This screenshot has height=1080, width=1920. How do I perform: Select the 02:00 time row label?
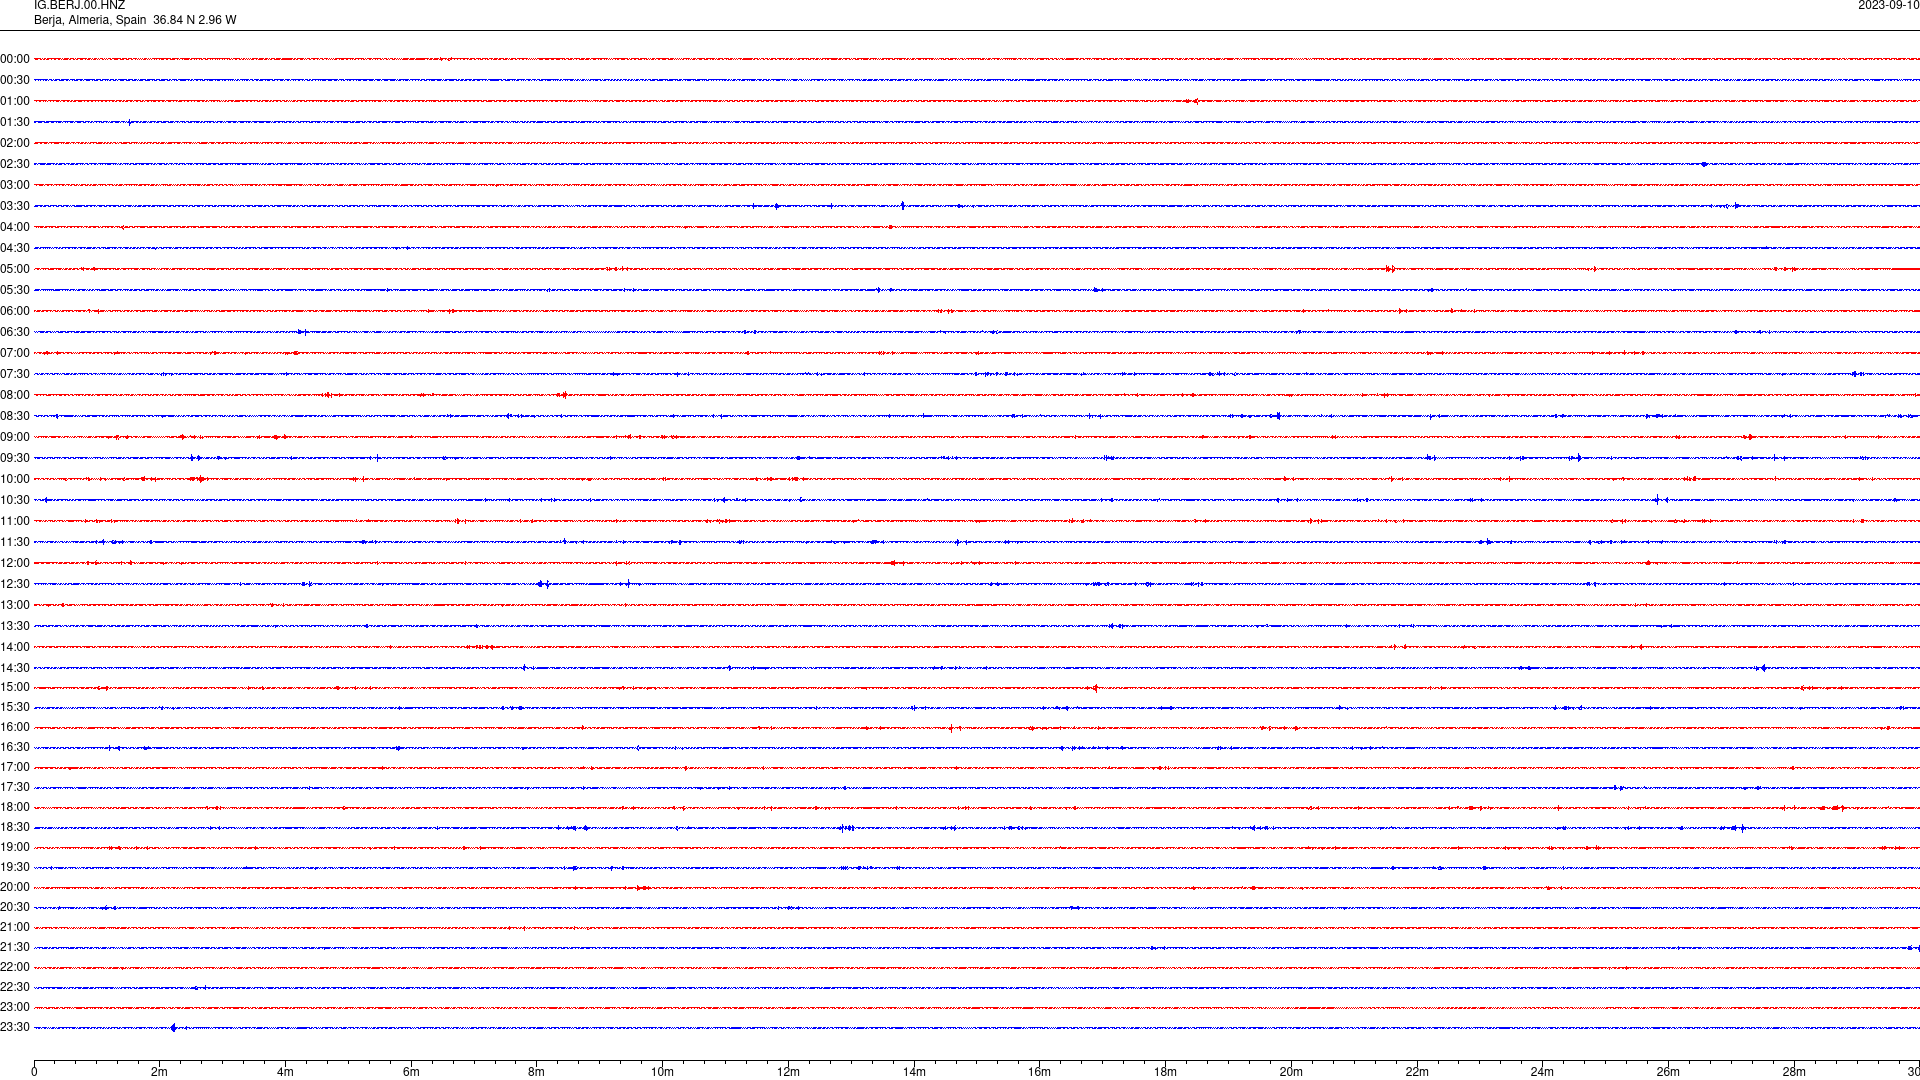[x=15, y=143]
